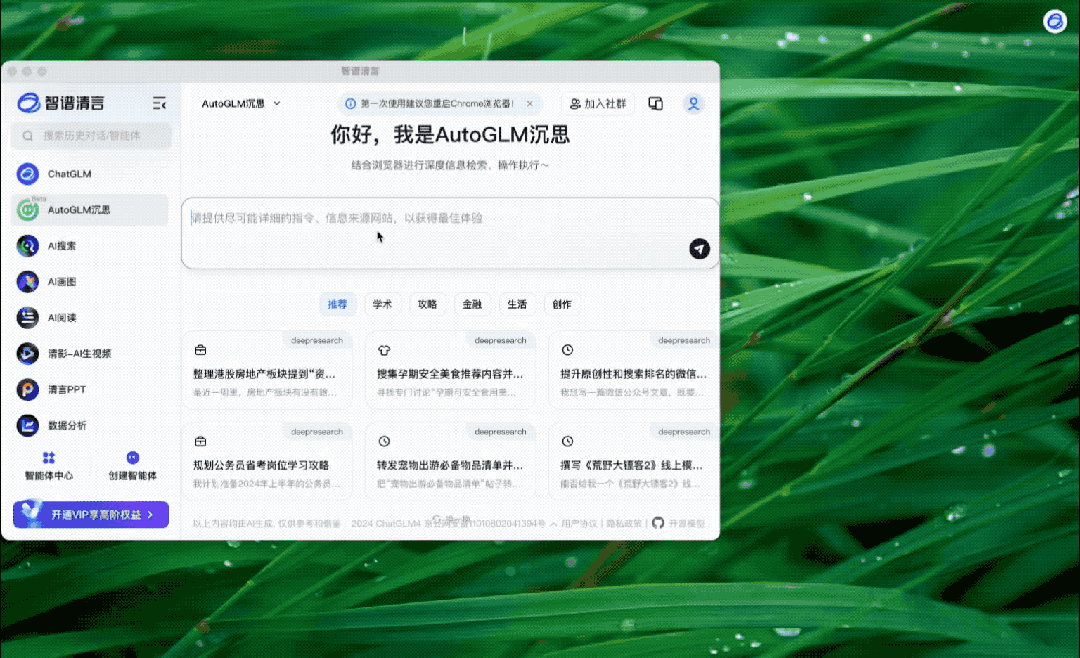Image resolution: width=1080 pixels, height=658 pixels.
Task: Open ChatGLM from the sidebar
Action: point(90,174)
